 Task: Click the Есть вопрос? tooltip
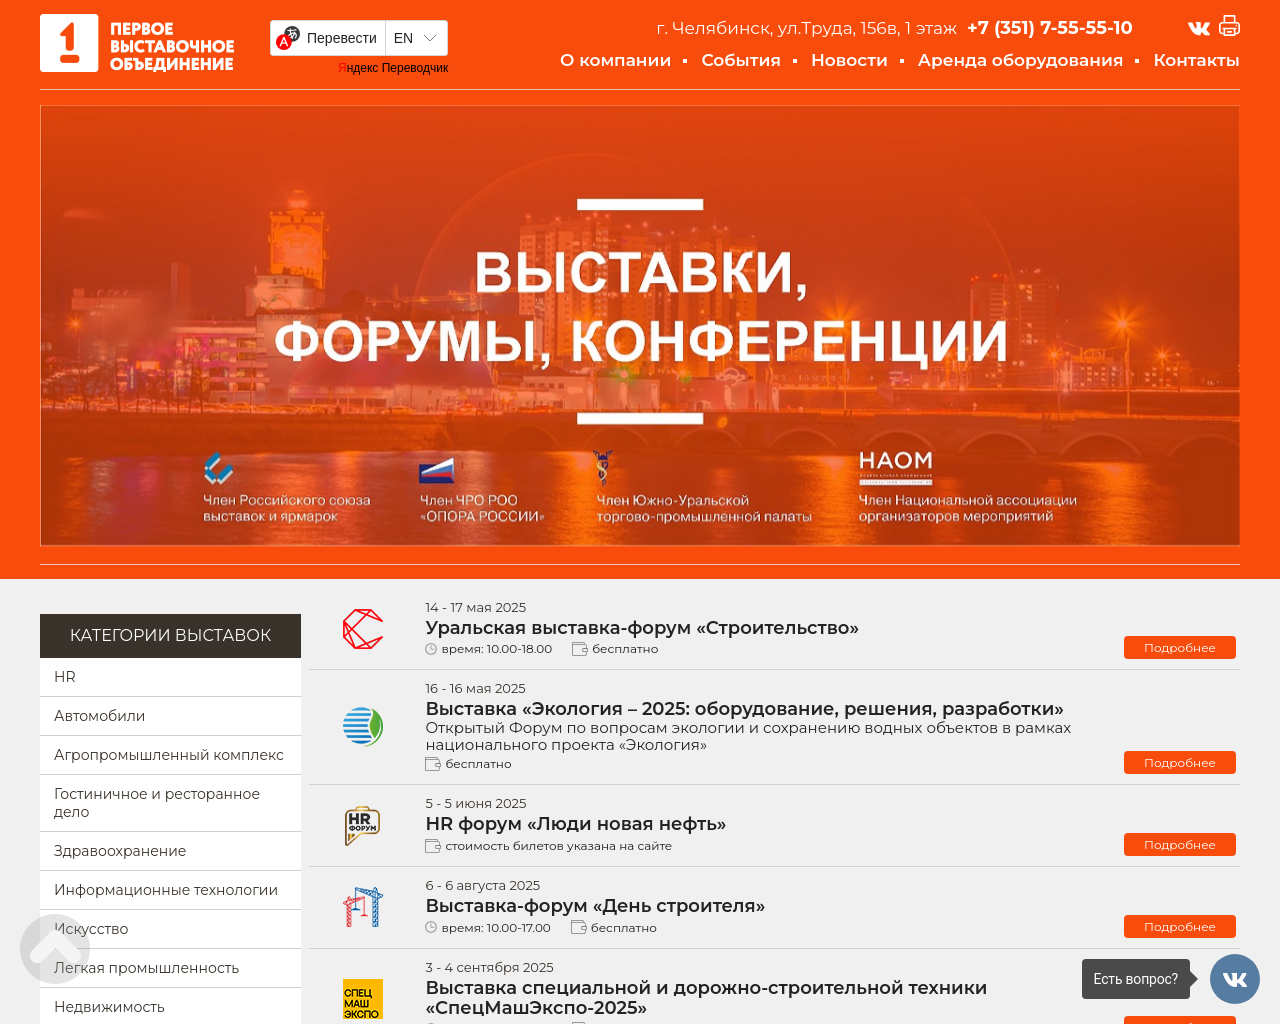click(x=1136, y=979)
